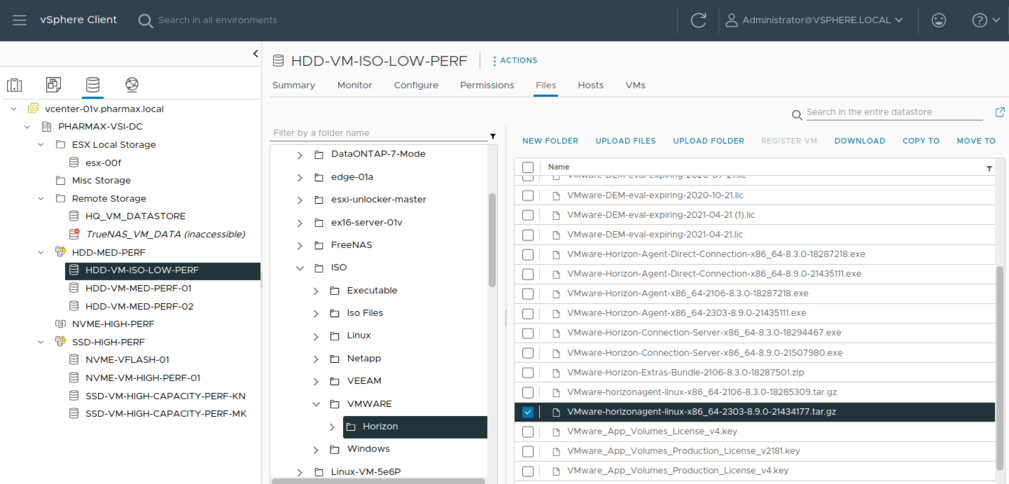
Task: Collapse vcenter-01v.pharmax.local tree node
Action: 14,109
